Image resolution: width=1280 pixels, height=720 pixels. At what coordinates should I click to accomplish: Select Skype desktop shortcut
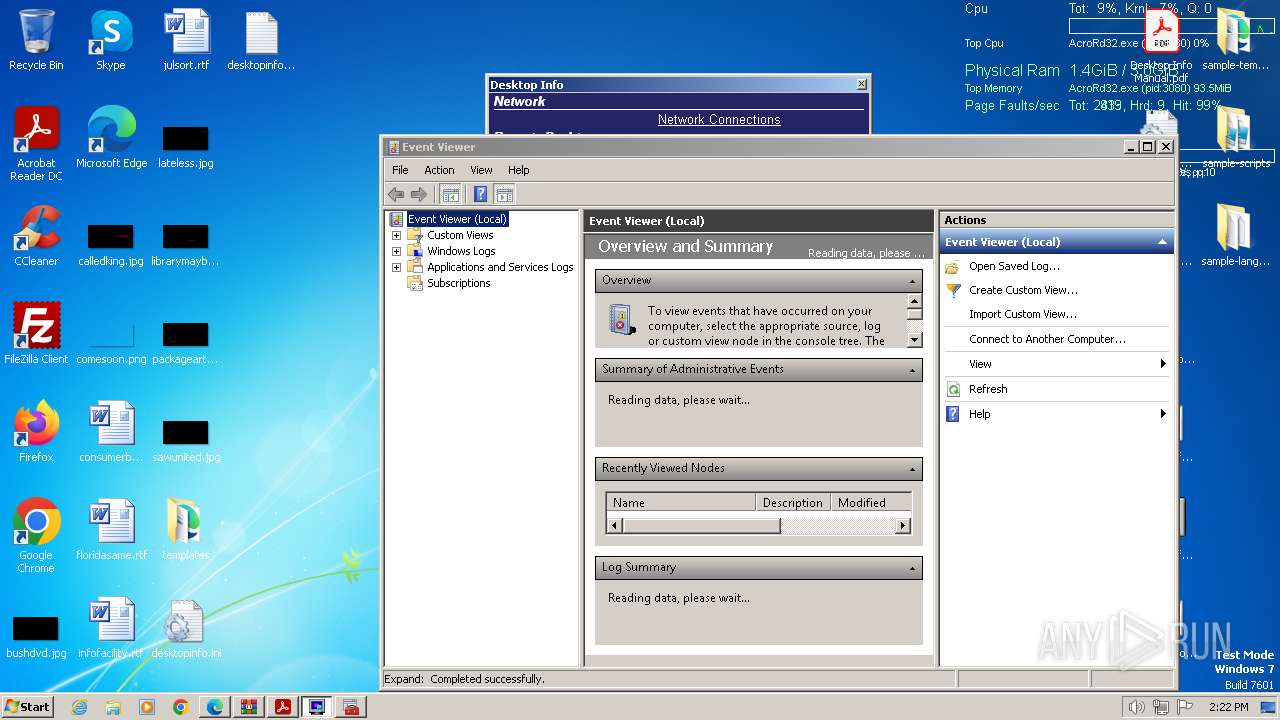point(110,40)
